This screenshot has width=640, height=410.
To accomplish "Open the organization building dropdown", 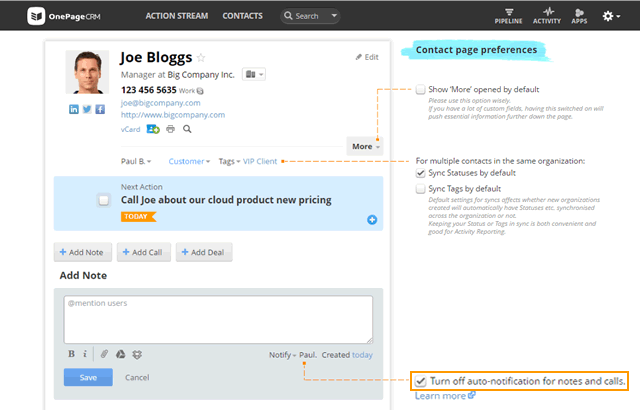I will pyautogui.click(x=254, y=74).
